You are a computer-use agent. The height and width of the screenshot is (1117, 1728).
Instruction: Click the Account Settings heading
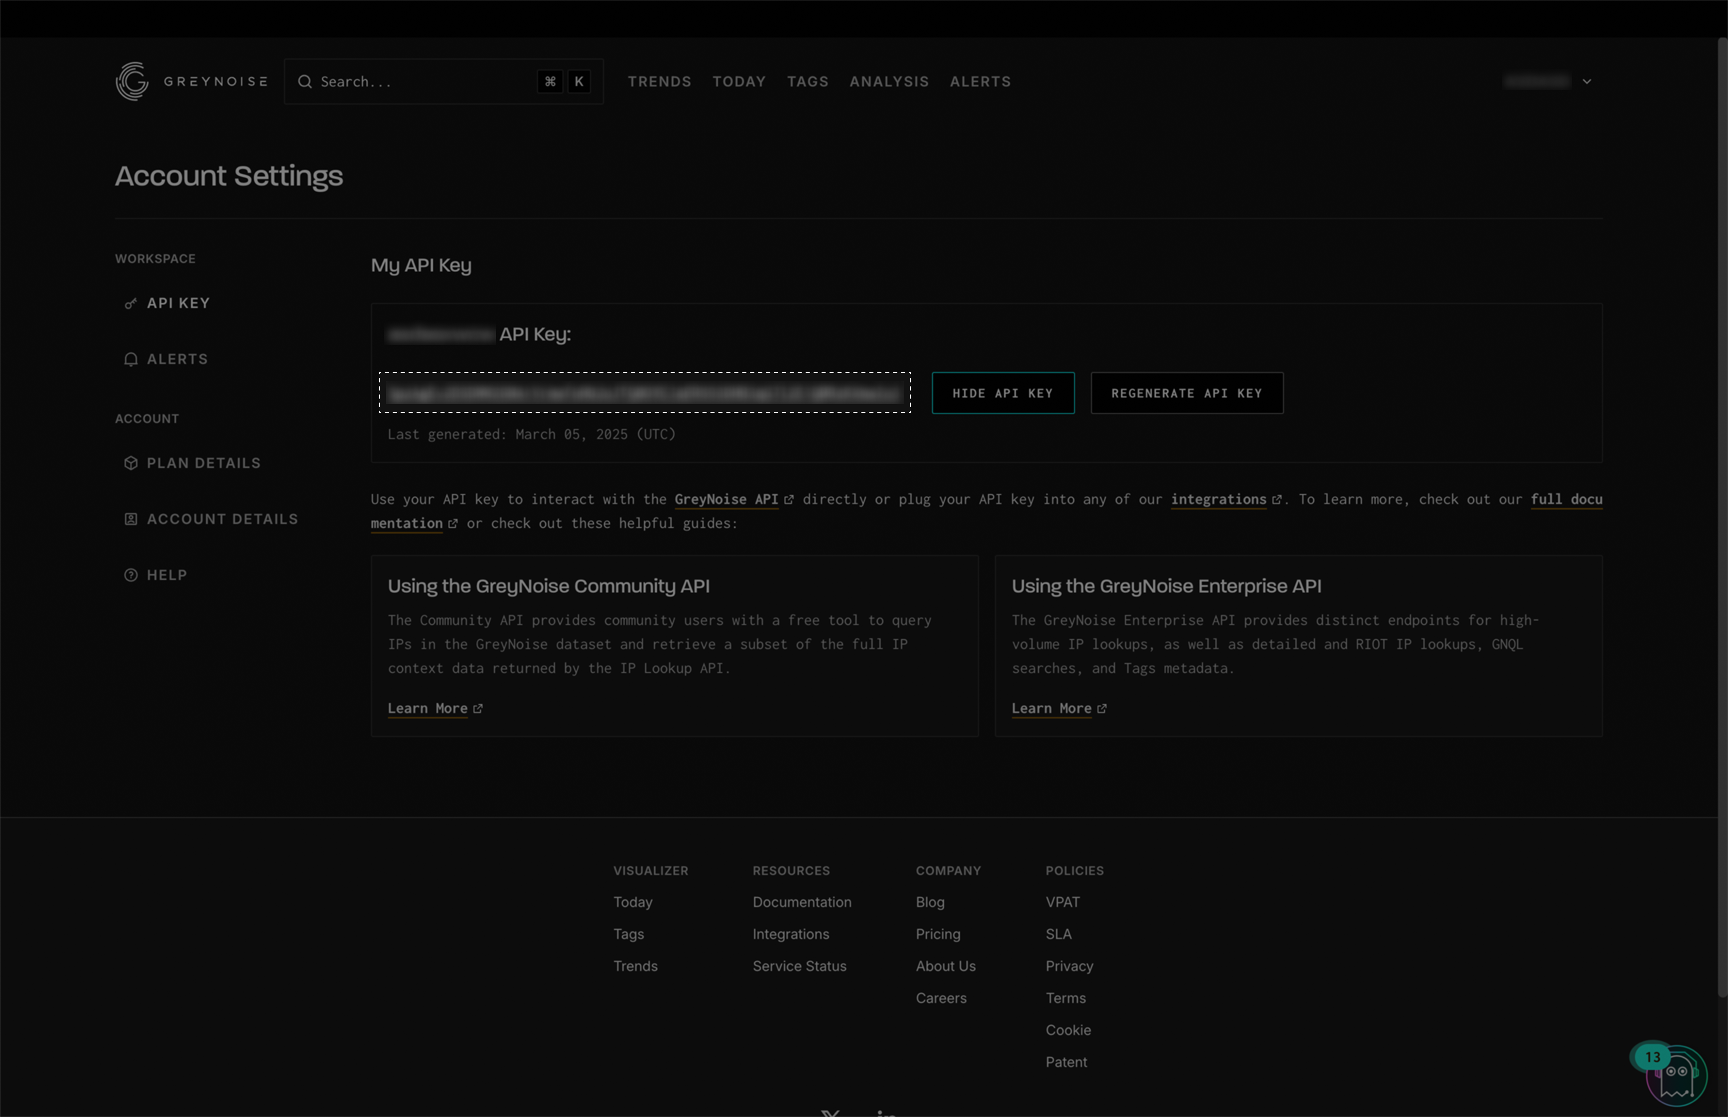tap(229, 176)
